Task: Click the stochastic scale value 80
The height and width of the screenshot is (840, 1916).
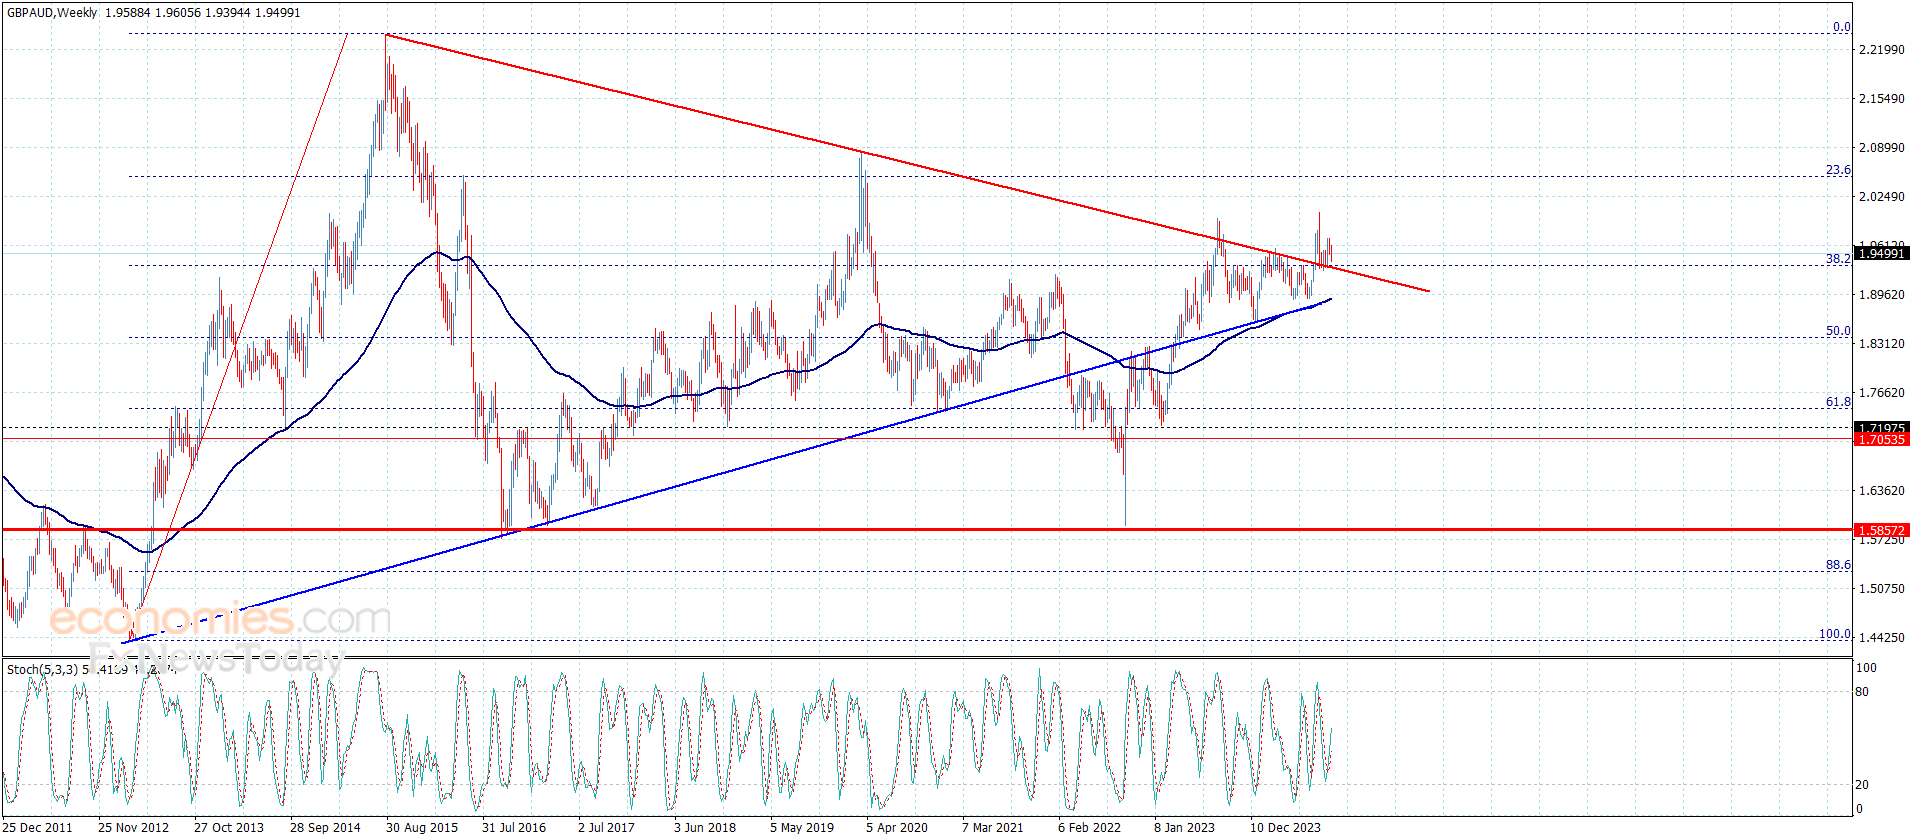Action: tap(1862, 692)
